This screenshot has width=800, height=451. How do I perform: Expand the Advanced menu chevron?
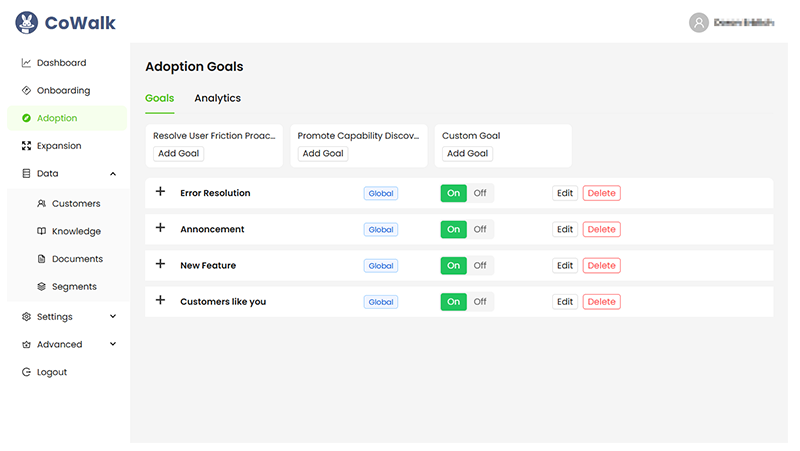tap(113, 344)
